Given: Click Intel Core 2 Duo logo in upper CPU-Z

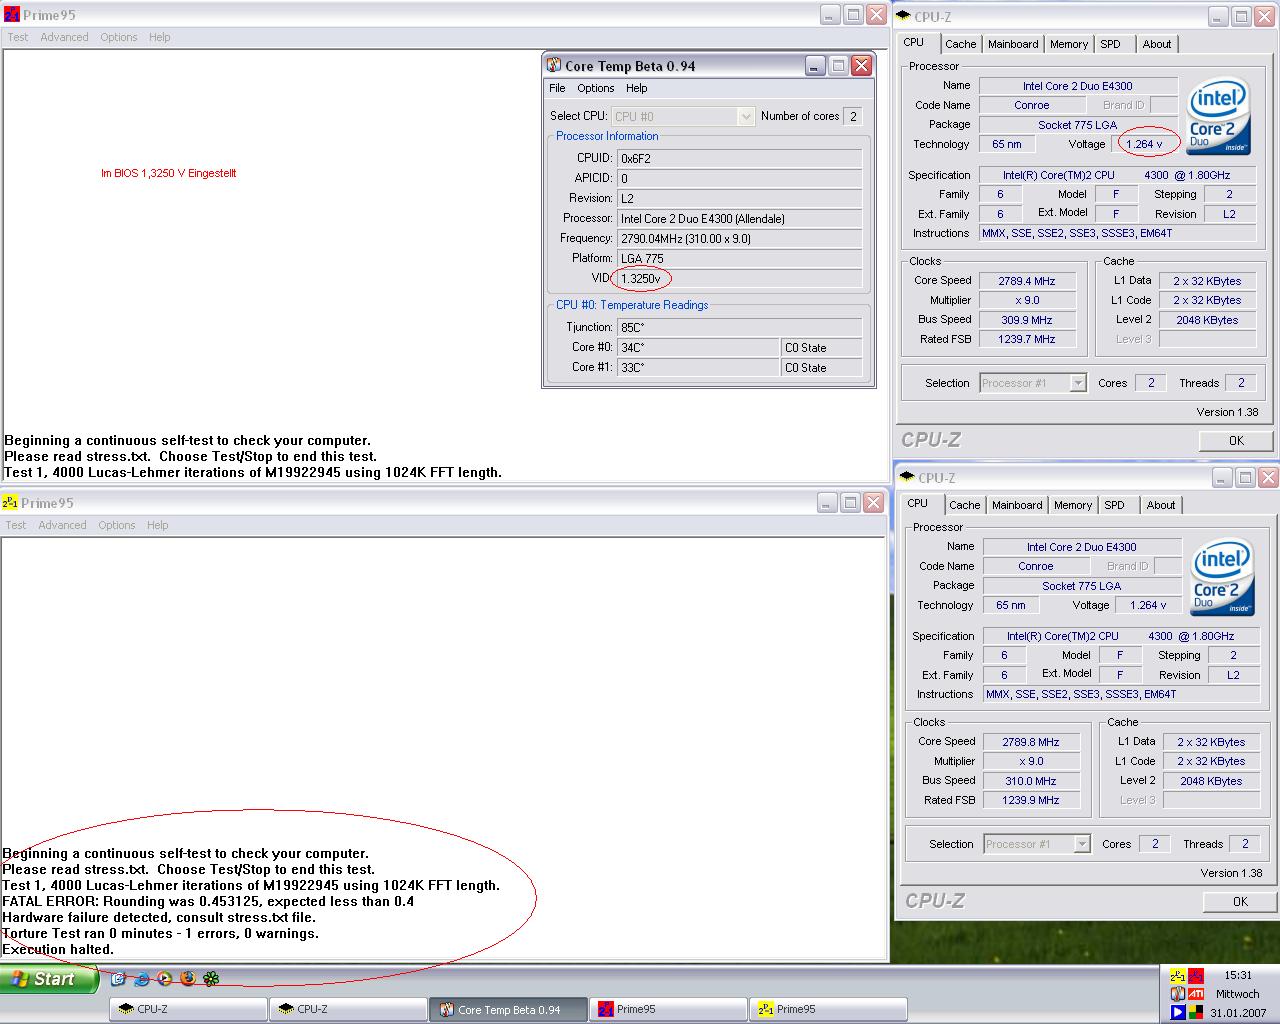Looking at the screenshot, I should point(1218,116).
